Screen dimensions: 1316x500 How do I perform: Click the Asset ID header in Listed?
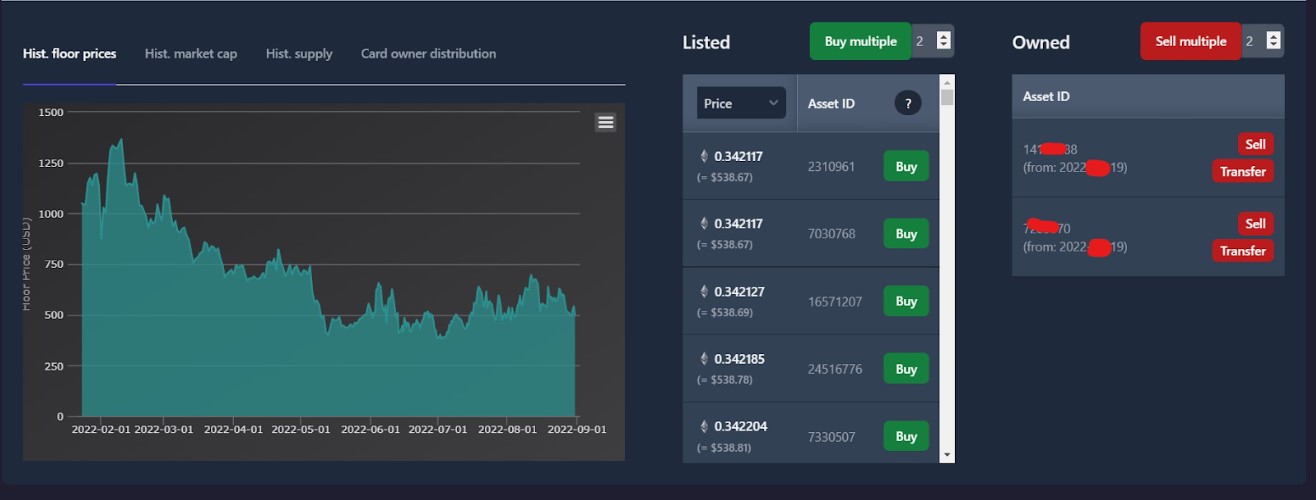click(831, 103)
